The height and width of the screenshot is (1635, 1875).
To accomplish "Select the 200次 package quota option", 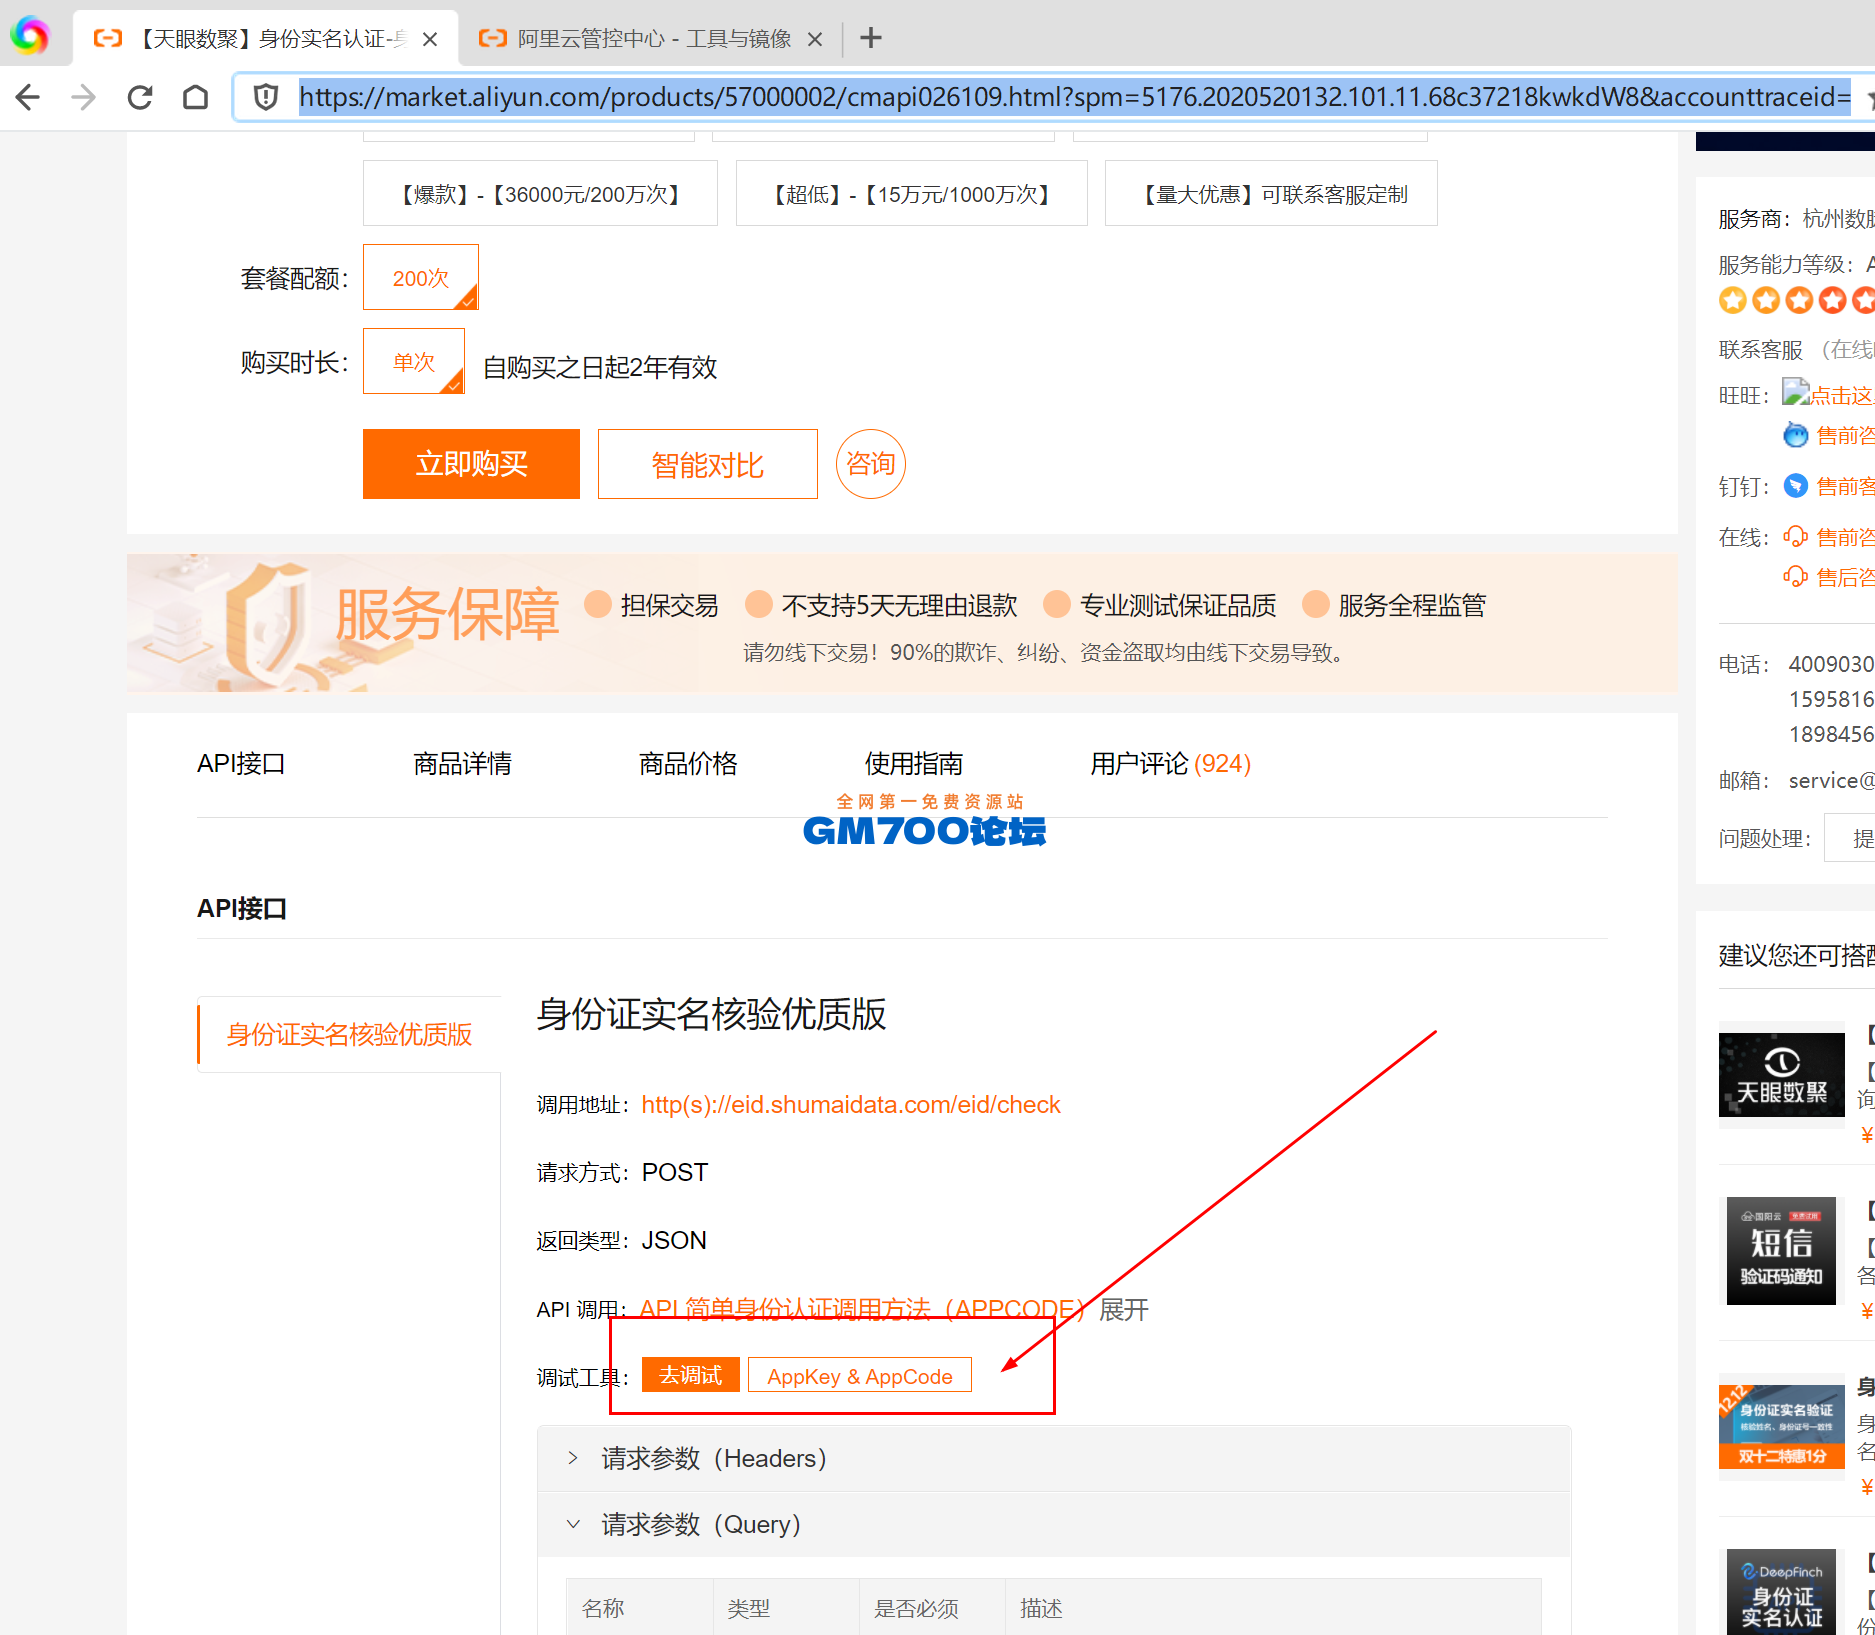I will tap(420, 277).
